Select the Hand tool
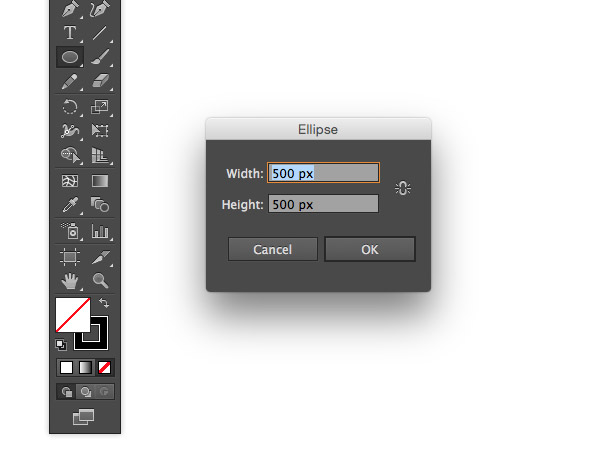600x458 pixels. 70,279
